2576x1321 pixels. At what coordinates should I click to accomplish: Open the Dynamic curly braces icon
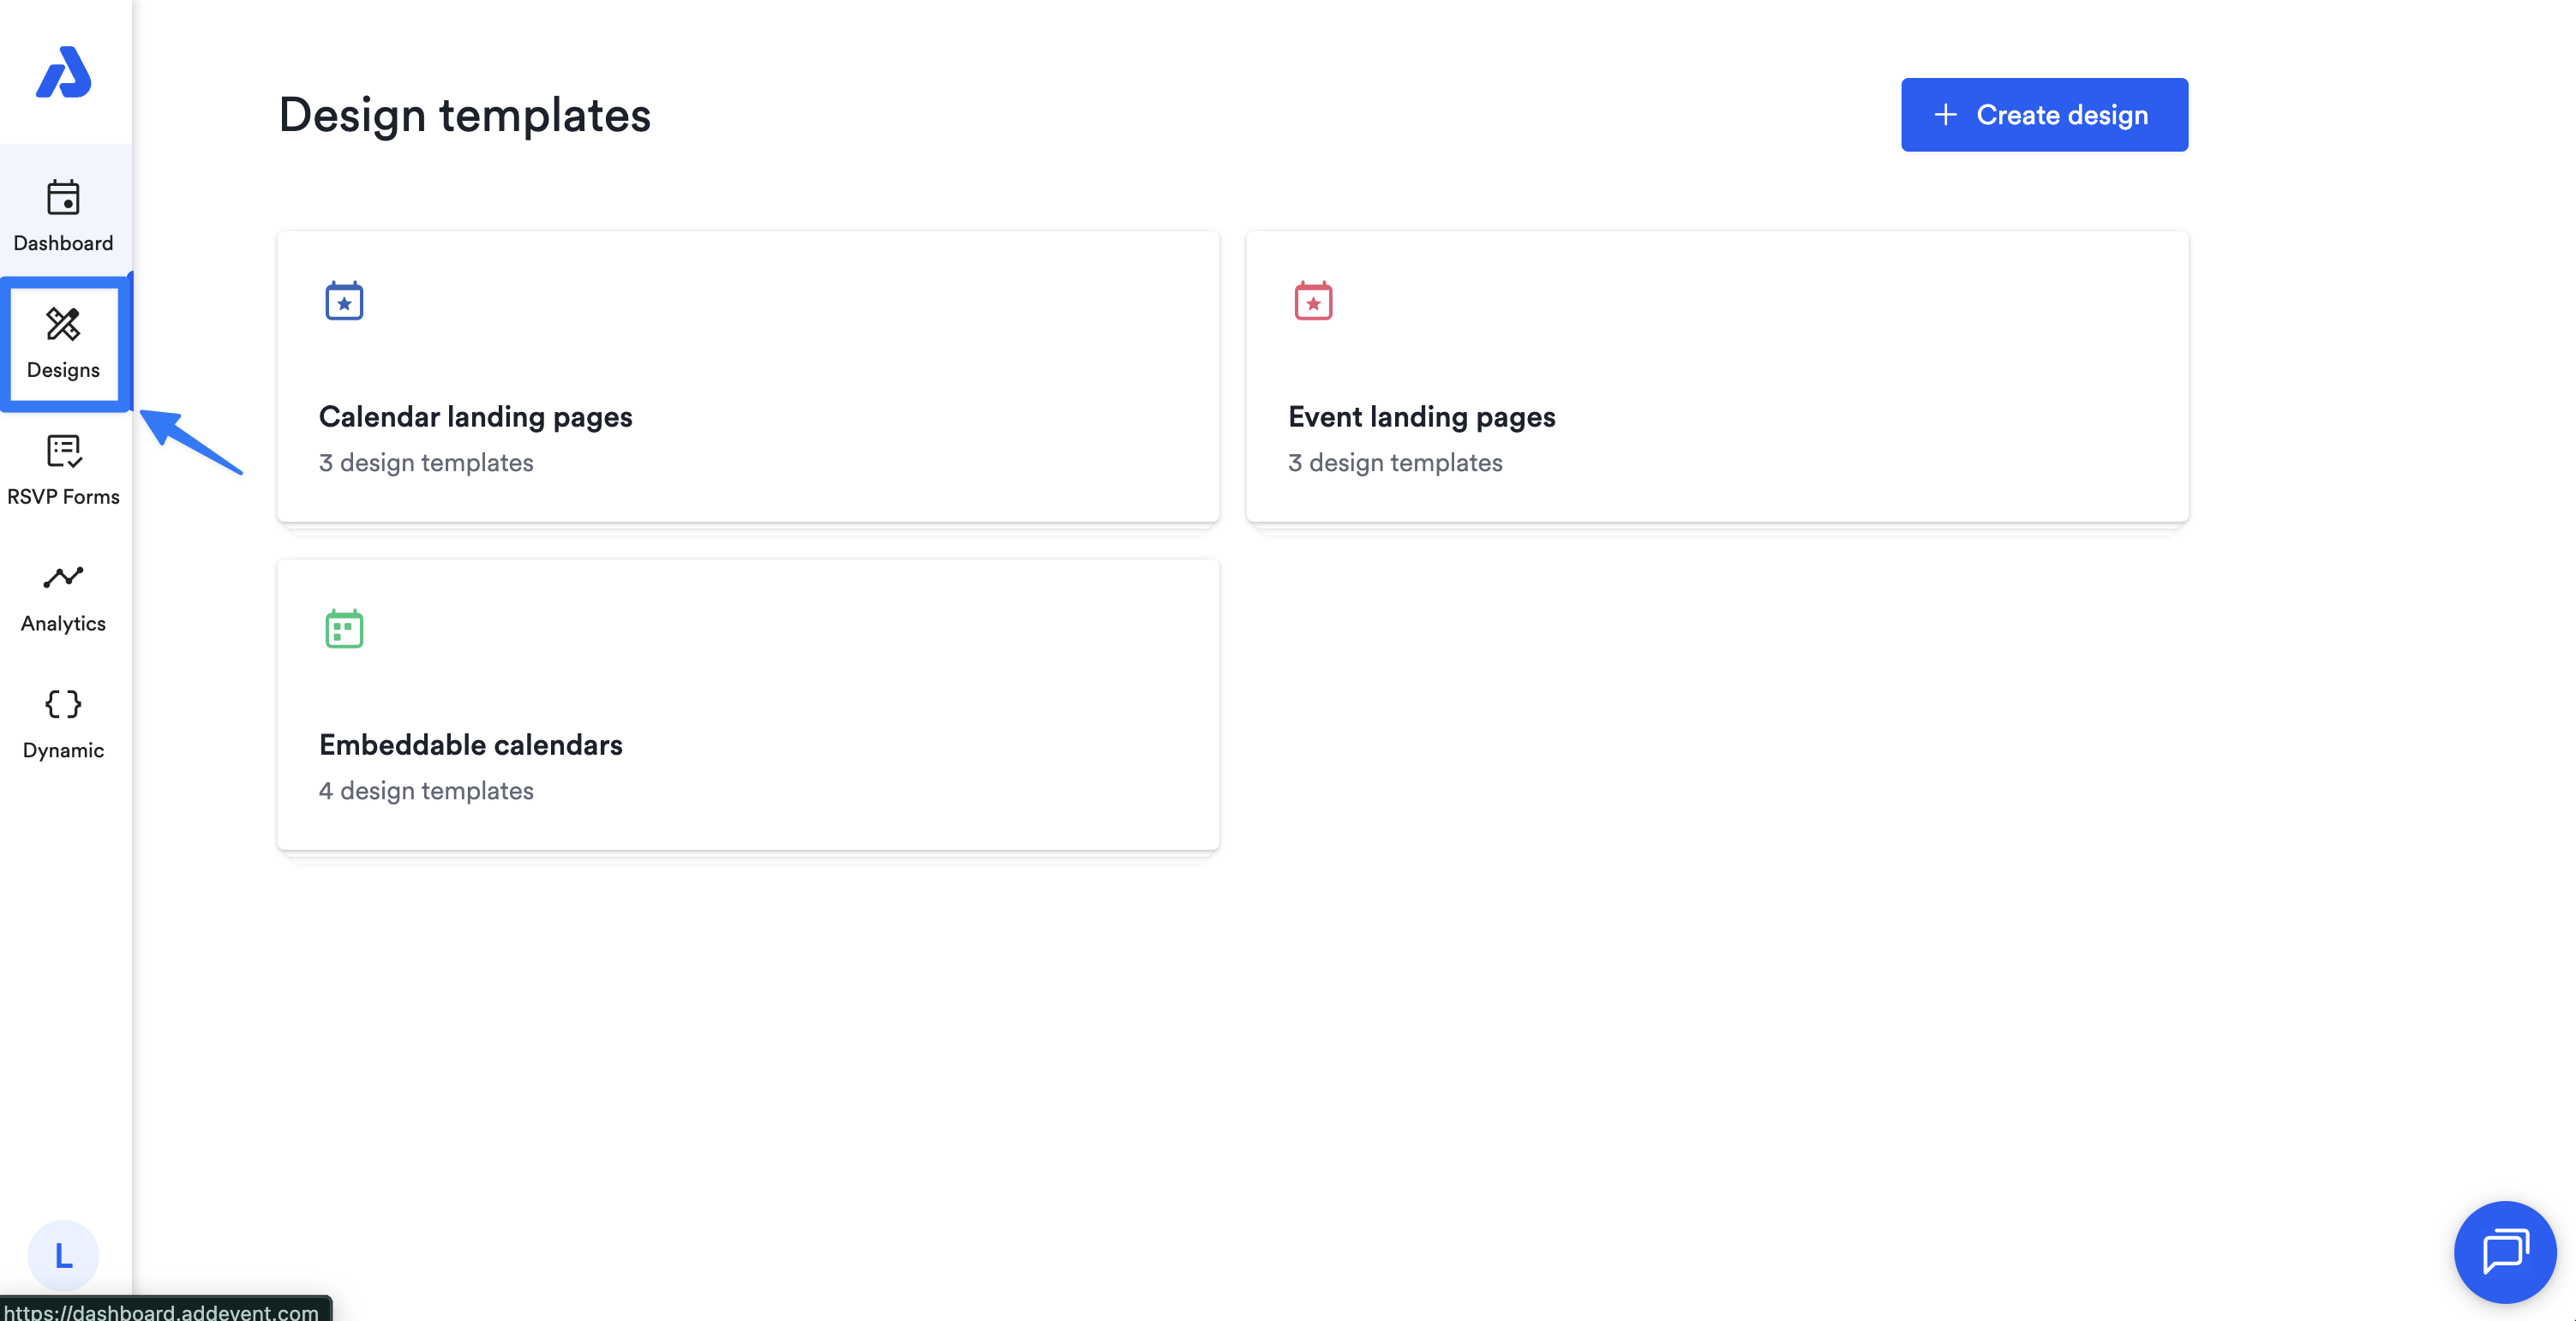(x=63, y=704)
